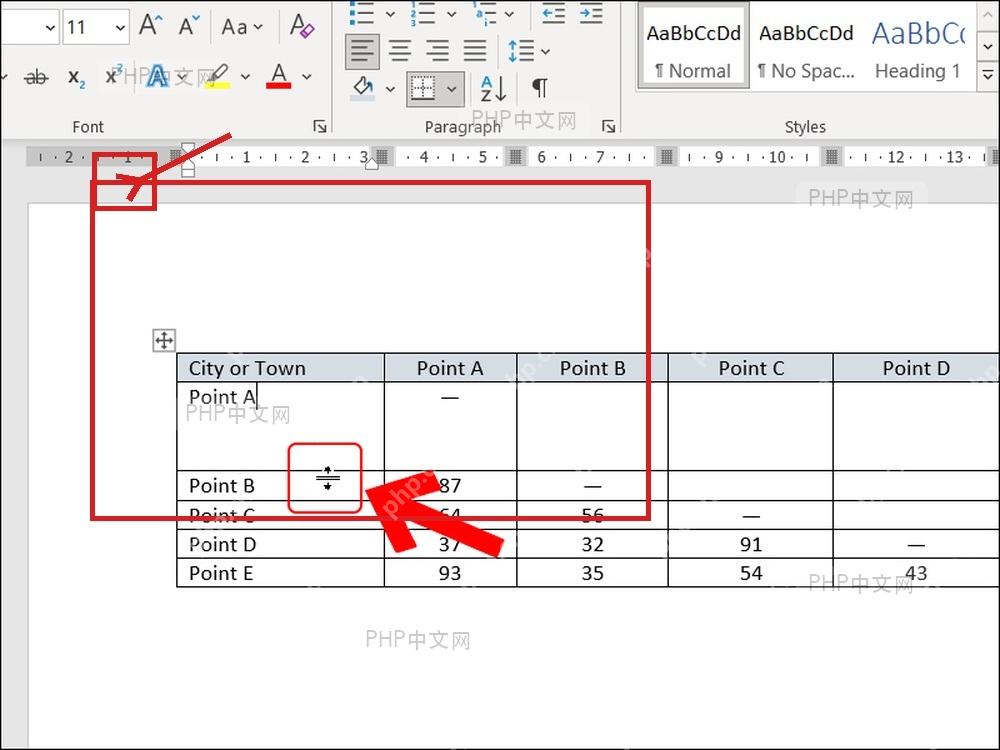Viewport: 1000px width, 750px height.
Task: Click the Sort A to Z icon
Action: tap(494, 88)
